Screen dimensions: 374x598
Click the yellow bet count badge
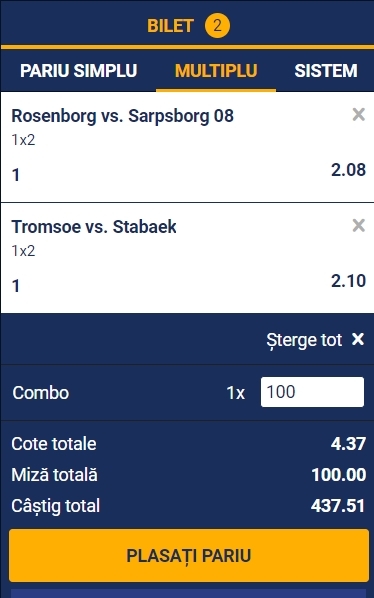point(217,26)
